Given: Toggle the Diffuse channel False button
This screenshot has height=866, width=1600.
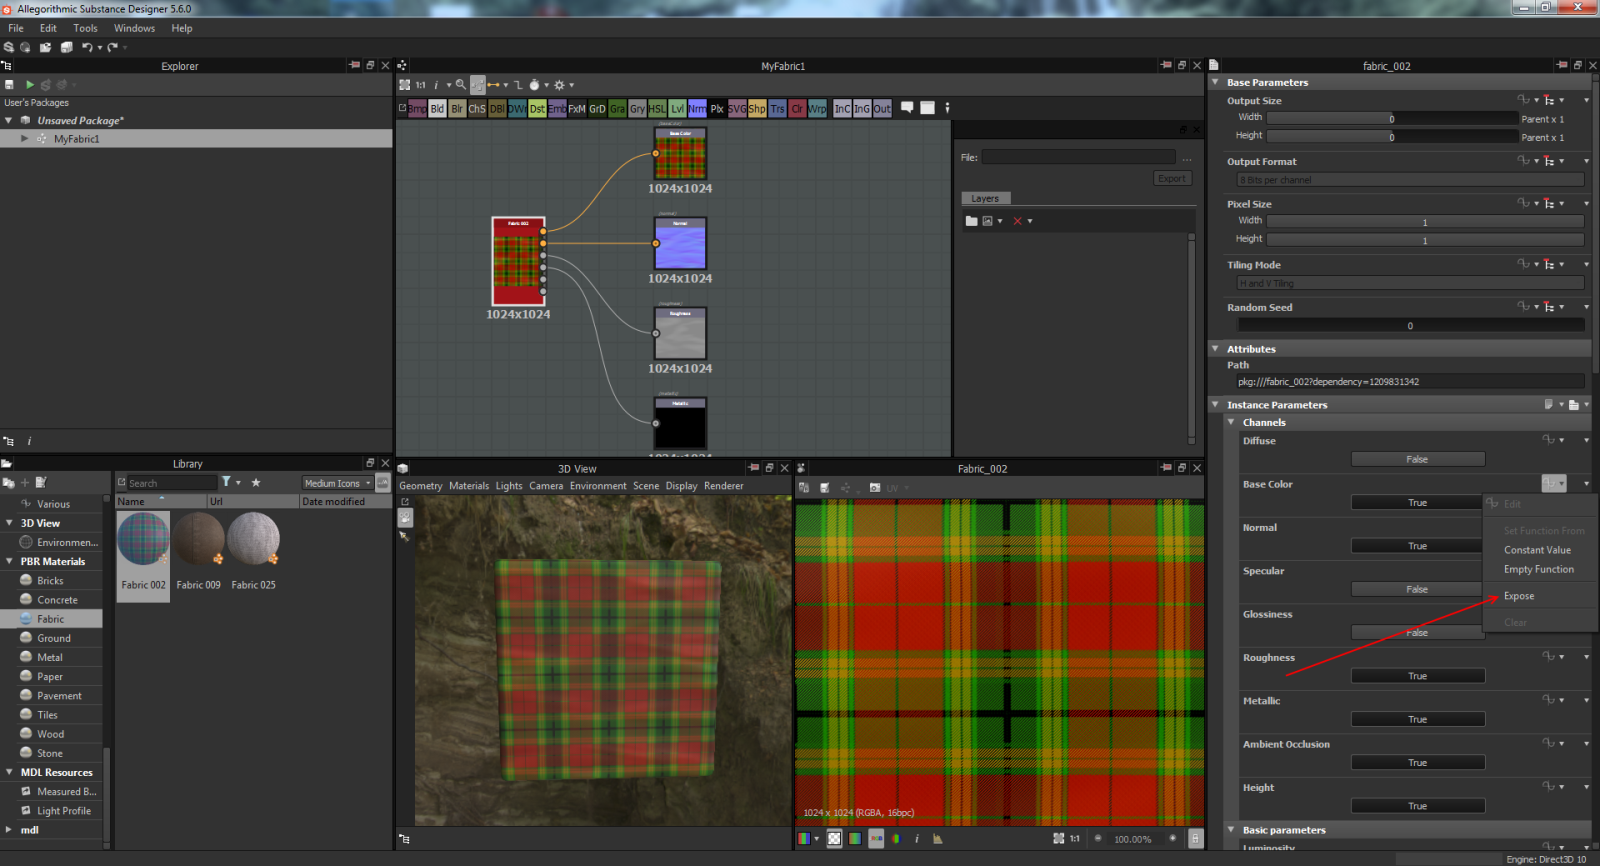Looking at the screenshot, I should [x=1418, y=459].
